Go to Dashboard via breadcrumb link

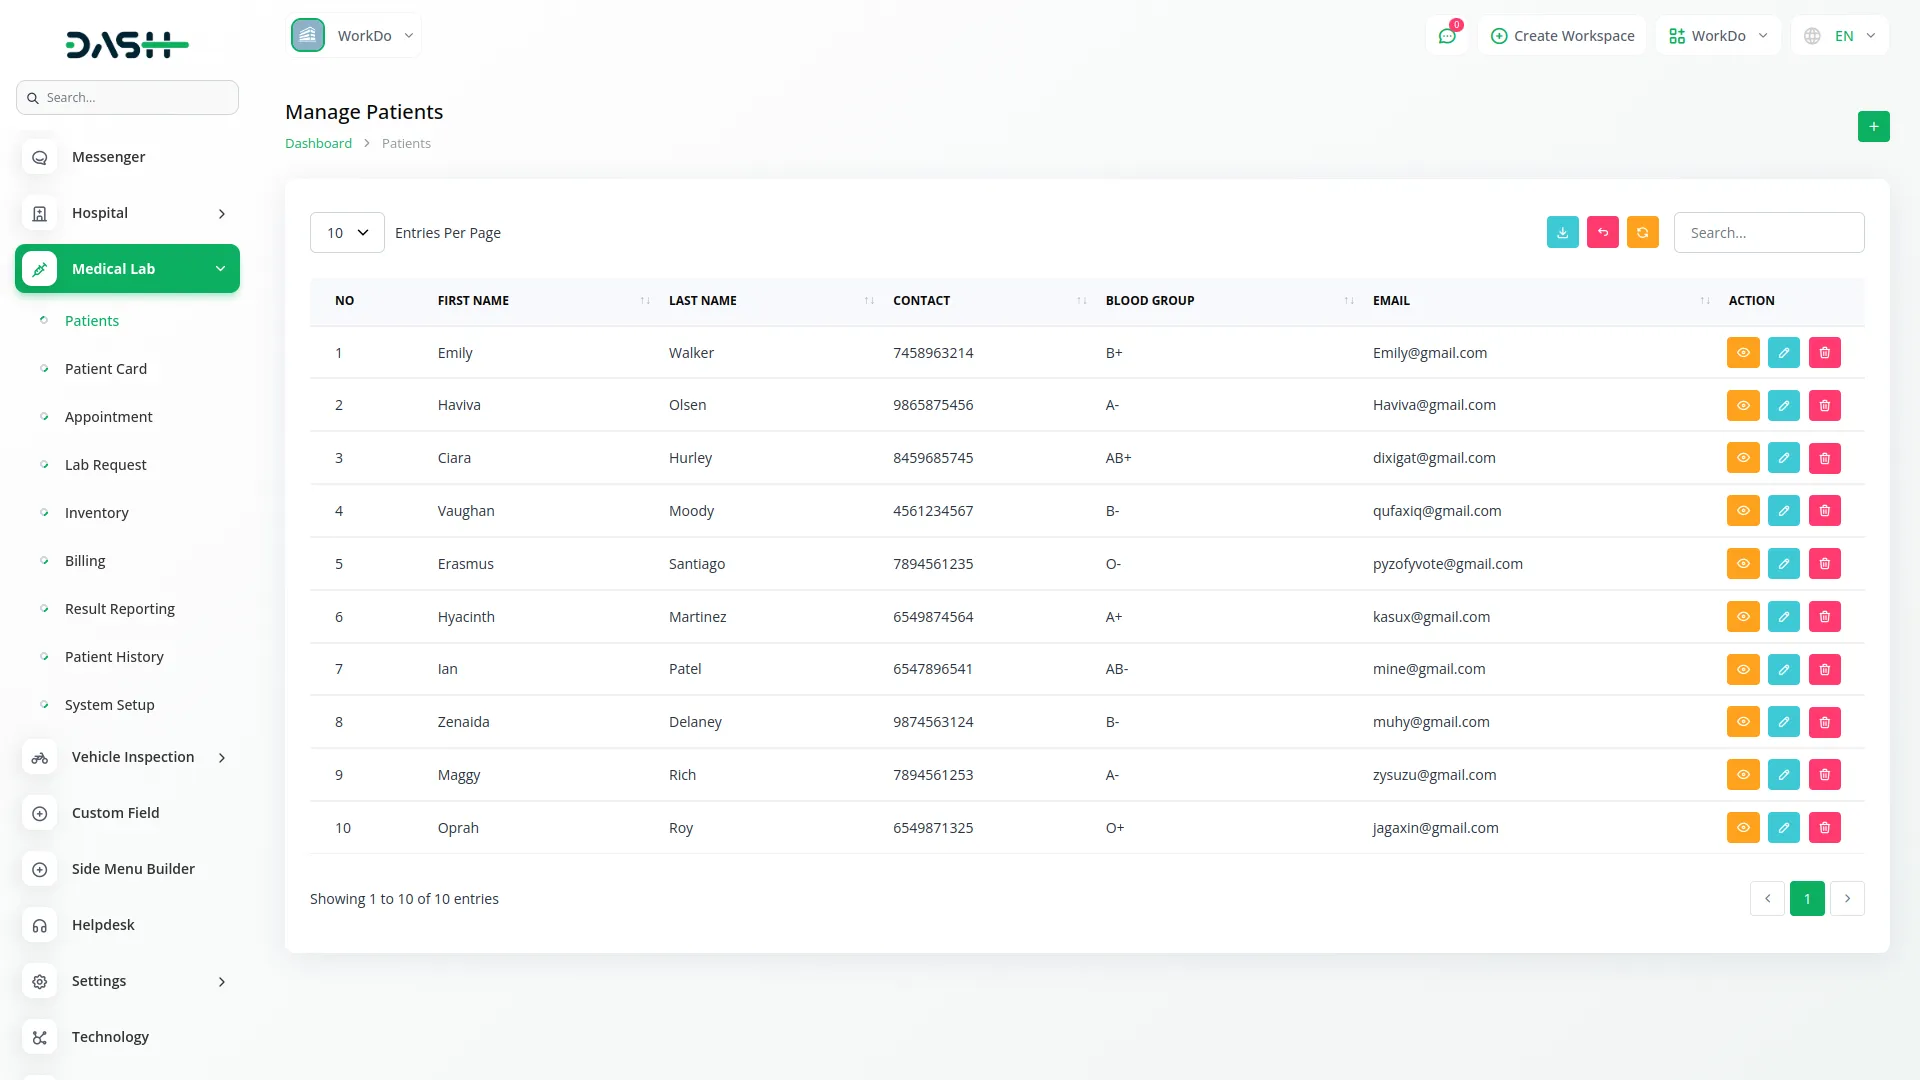click(x=318, y=143)
